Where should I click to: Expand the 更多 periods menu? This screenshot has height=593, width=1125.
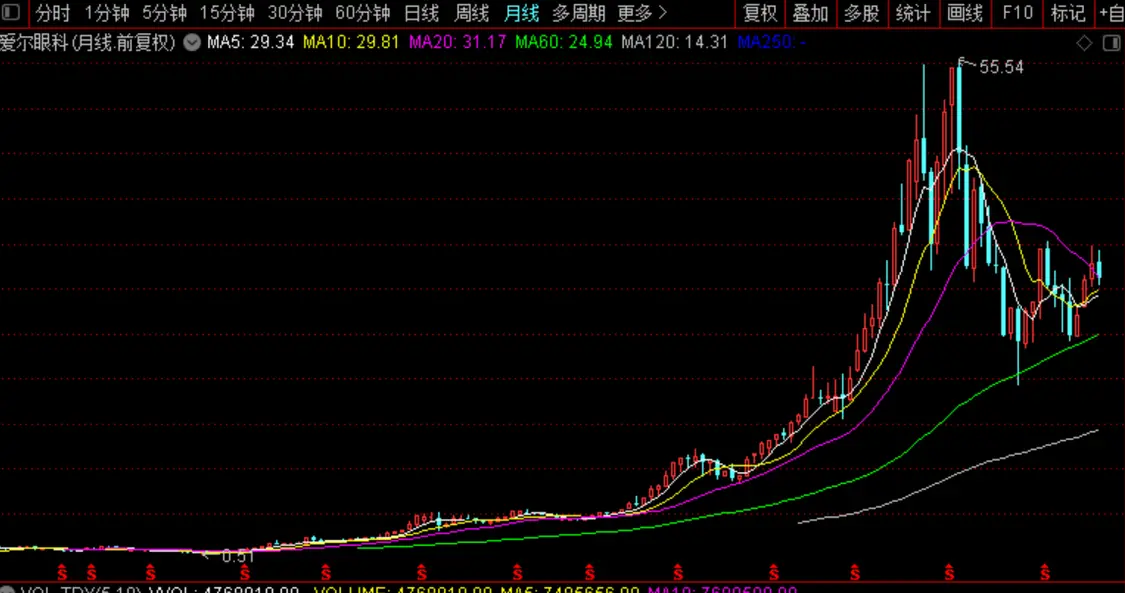pos(642,13)
